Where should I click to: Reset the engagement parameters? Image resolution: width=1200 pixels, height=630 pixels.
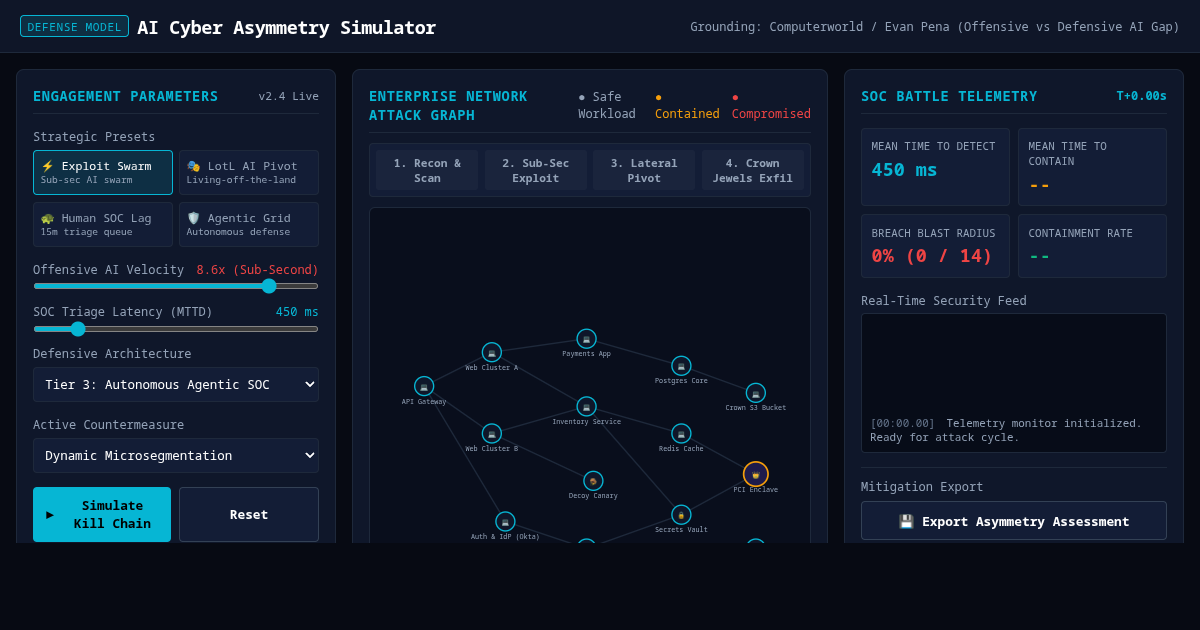click(249, 514)
